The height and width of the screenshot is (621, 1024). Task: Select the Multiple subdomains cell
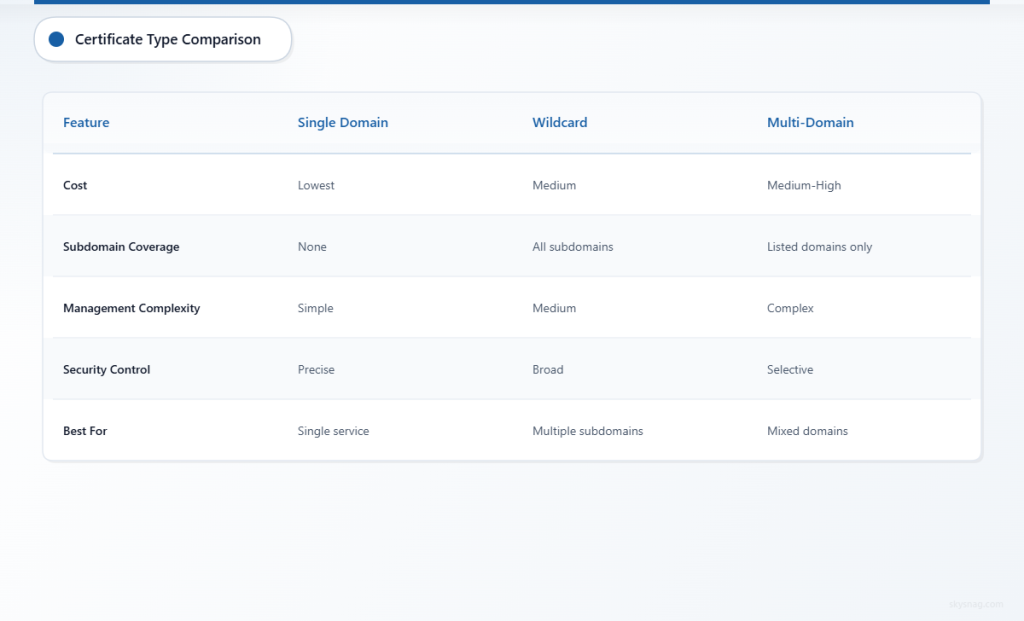click(x=588, y=431)
